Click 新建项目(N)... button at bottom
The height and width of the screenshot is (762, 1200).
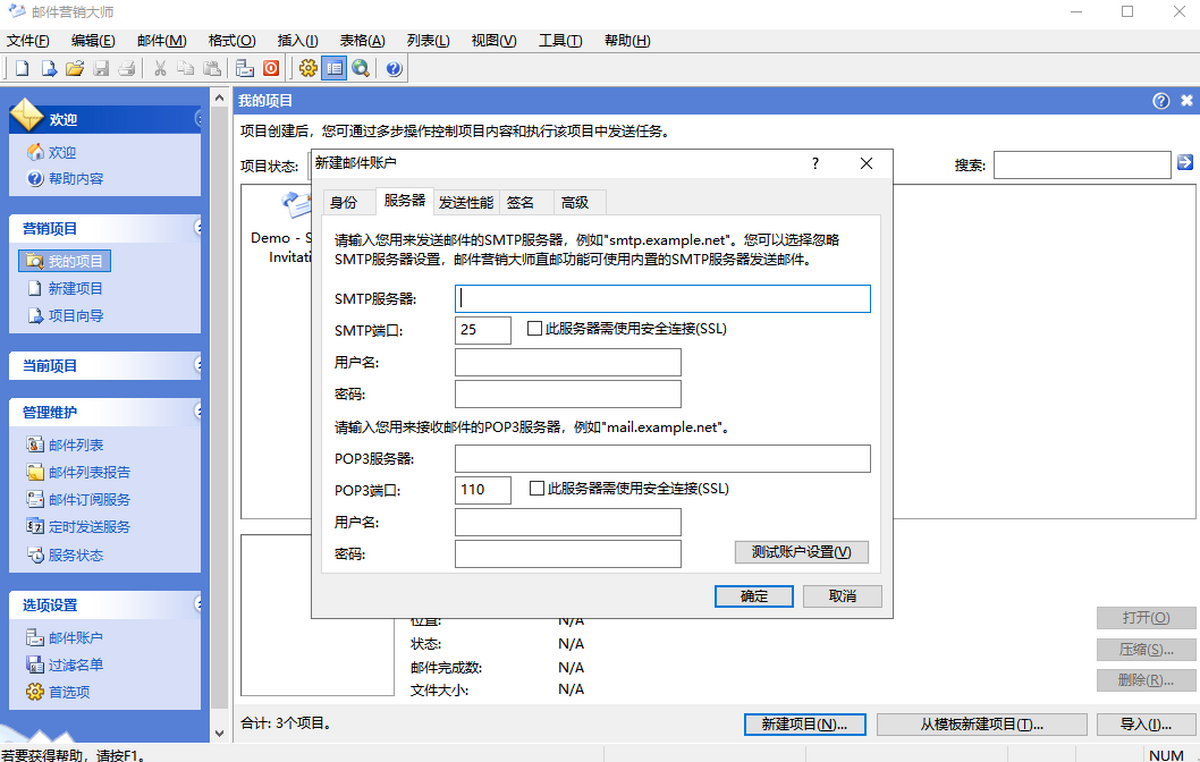[x=805, y=724]
